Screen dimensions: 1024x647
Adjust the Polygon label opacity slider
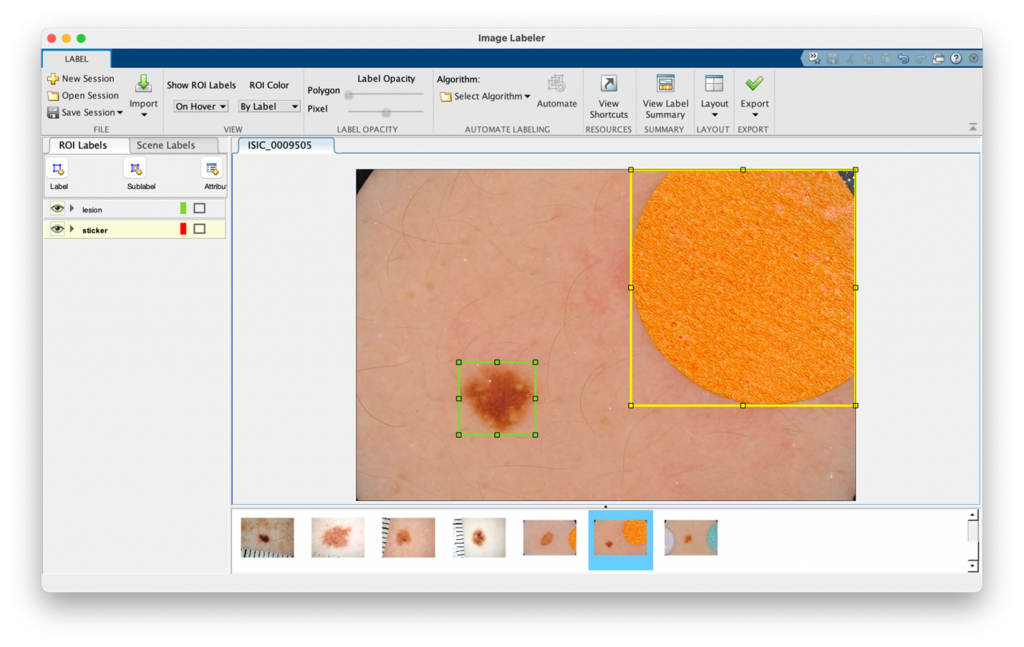point(349,94)
